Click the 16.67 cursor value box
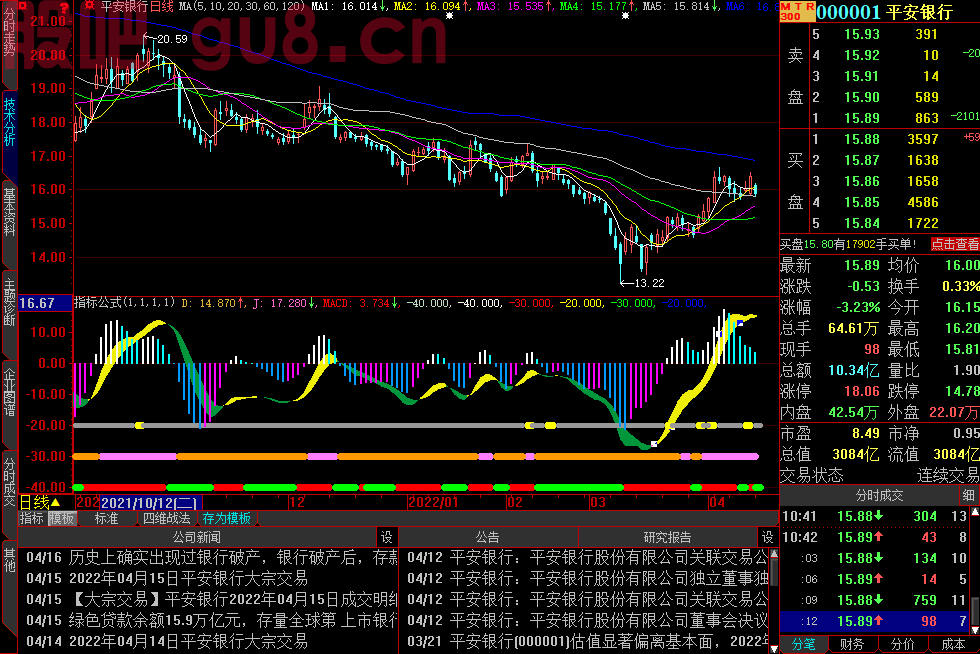980x654 pixels. pyautogui.click(x=45, y=303)
